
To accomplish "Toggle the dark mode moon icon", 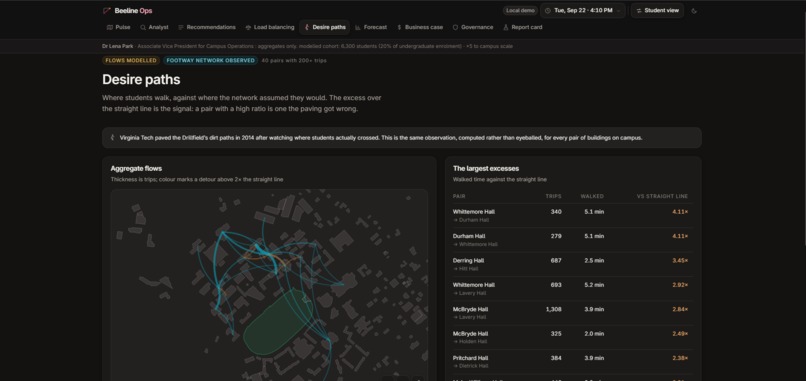I will (x=694, y=11).
